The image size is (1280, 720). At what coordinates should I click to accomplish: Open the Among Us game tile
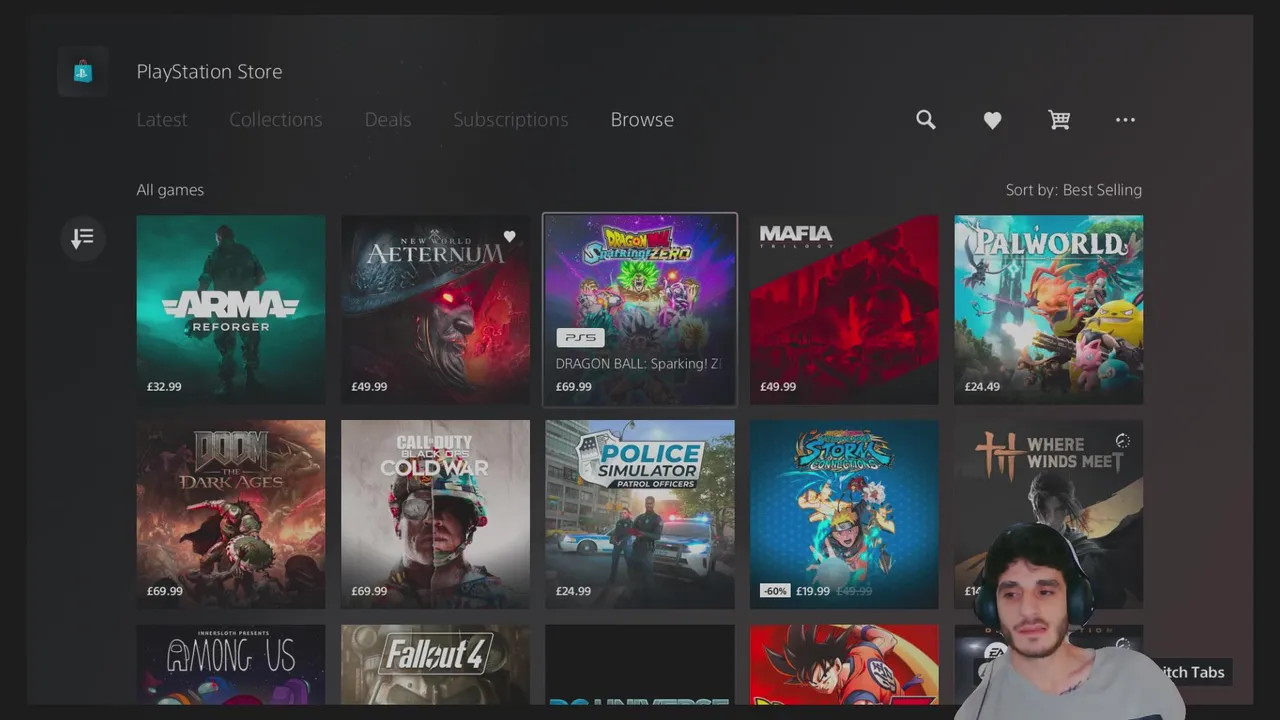point(231,664)
